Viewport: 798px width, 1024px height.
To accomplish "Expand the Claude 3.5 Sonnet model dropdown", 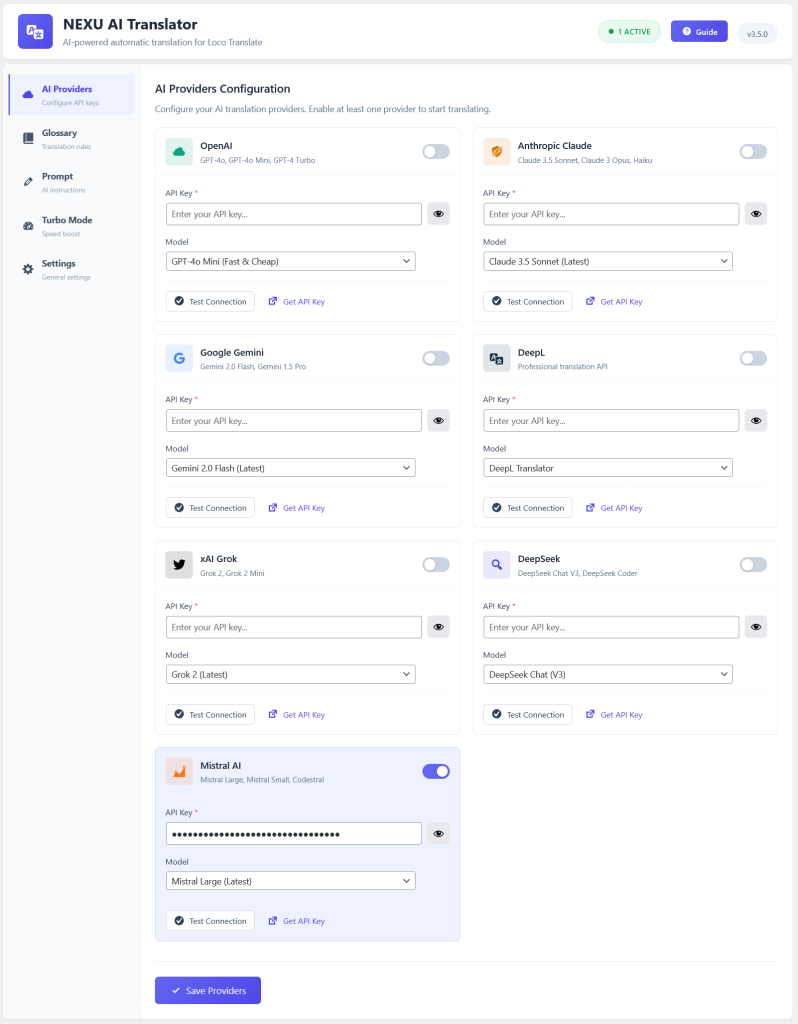I will [607, 261].
